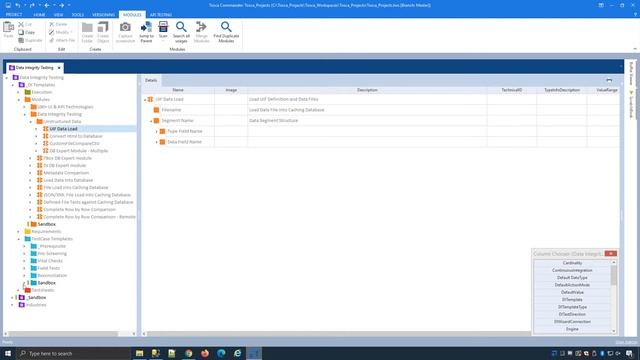This screenshot has width=640, height=360.
Task: Open the notification center icon in taskbar
Action: pyautogui.click(x=629, y=353)
